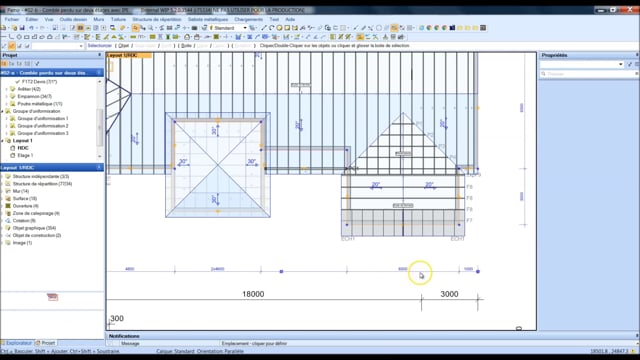Viewport: 640px width, 360px height.
Task: Select the Ouverture (4) category
Action: [25, 206]
